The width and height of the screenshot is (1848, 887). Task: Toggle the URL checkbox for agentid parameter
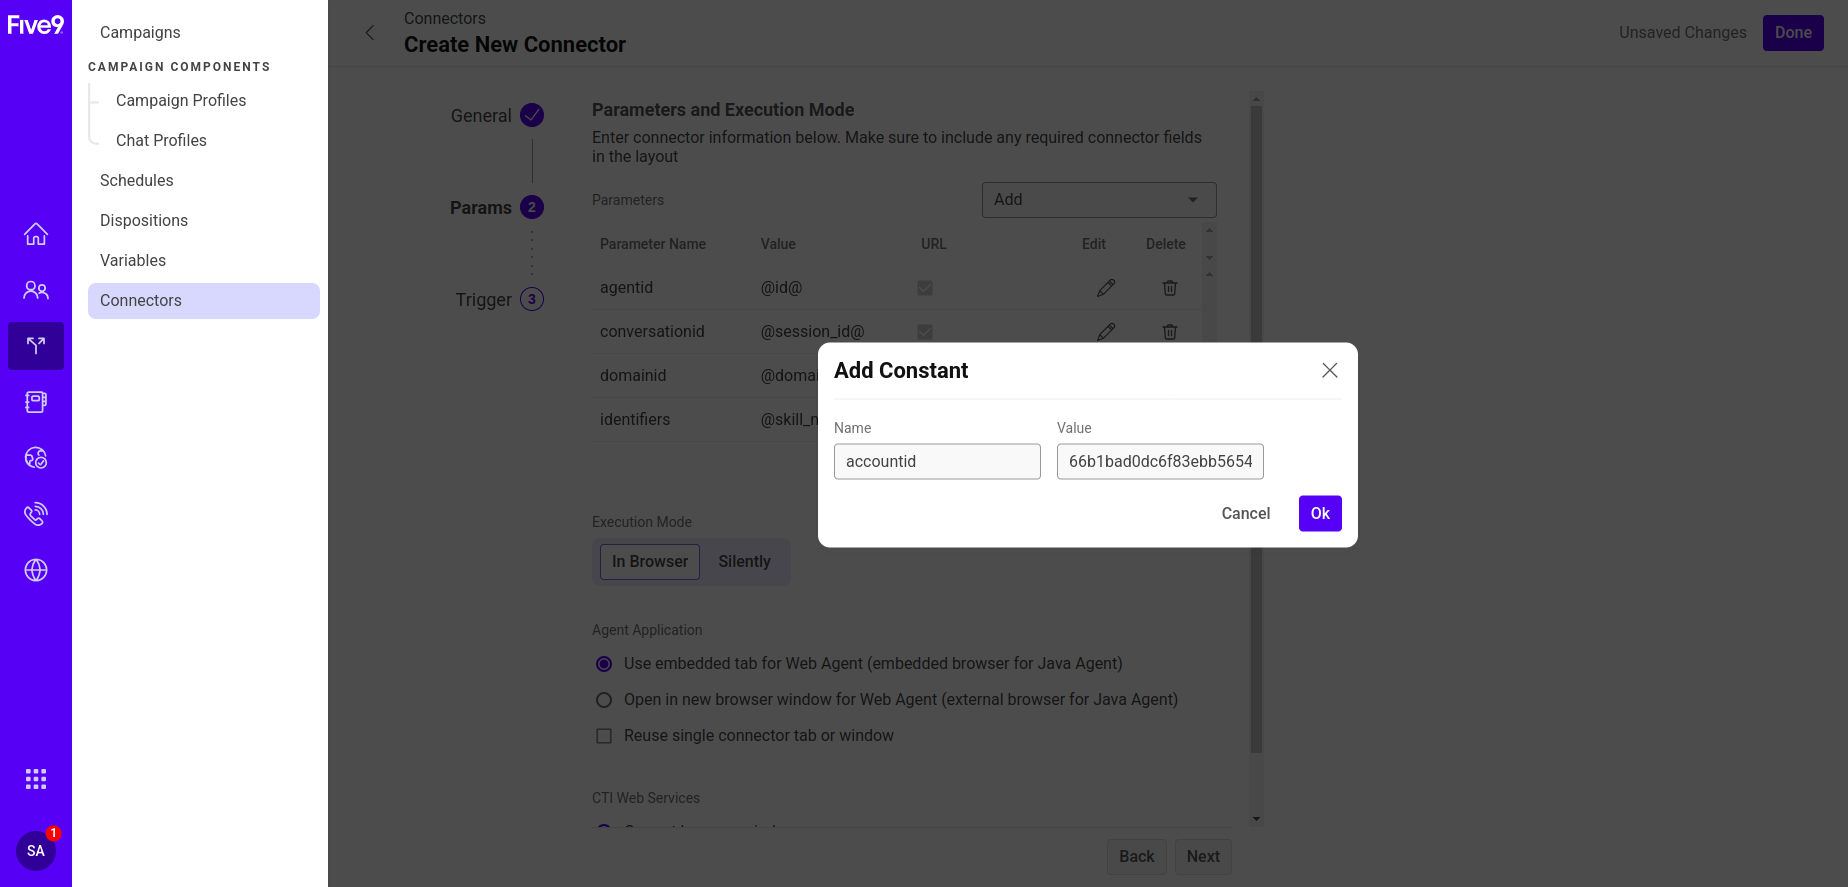(x=924, y=287)
